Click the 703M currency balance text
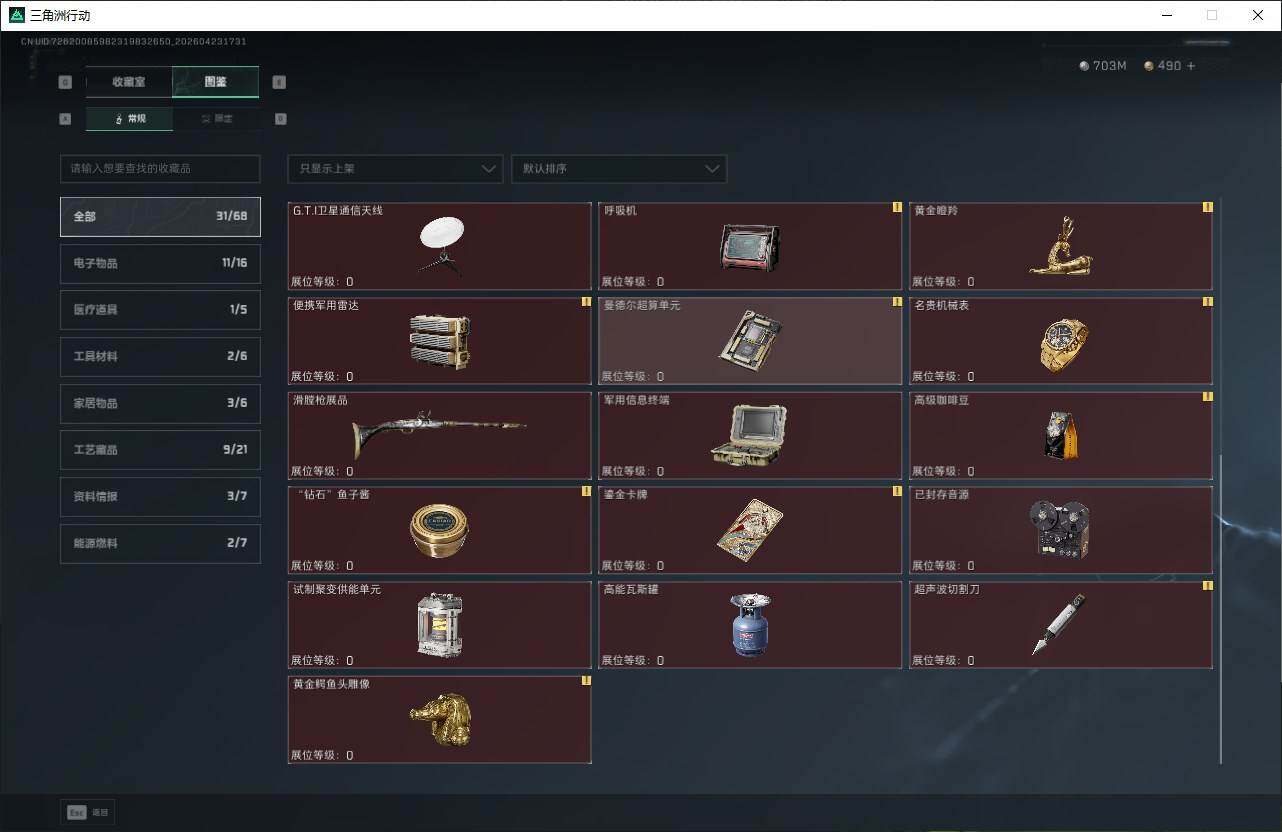 pos(1110,66)
